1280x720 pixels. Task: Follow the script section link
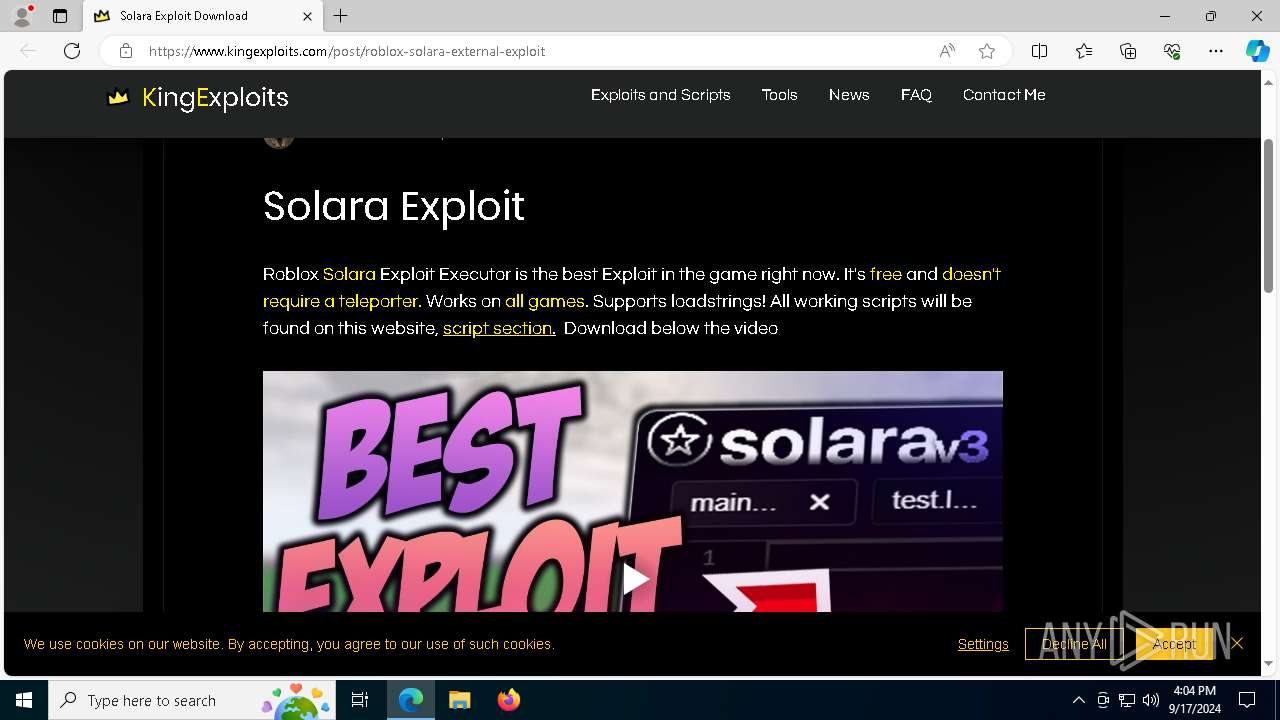coord(499,328)
